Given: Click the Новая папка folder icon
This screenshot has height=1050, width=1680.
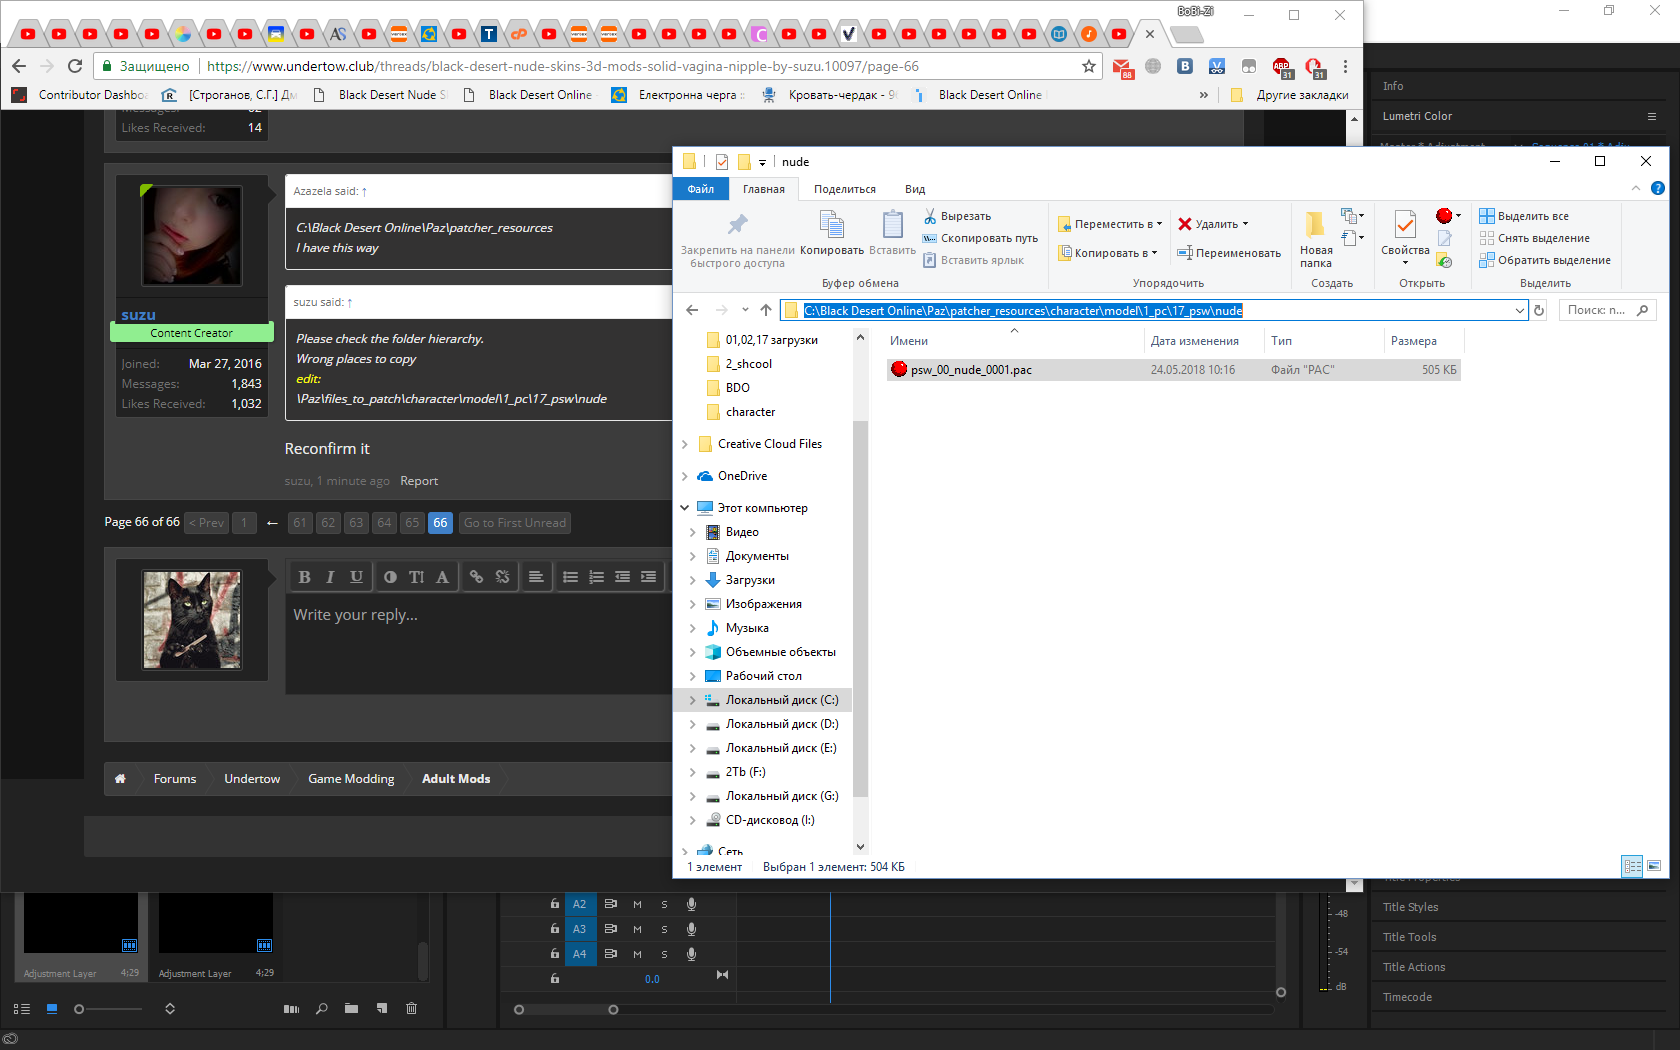Looking at the screenshot, I should [1315, 226].
